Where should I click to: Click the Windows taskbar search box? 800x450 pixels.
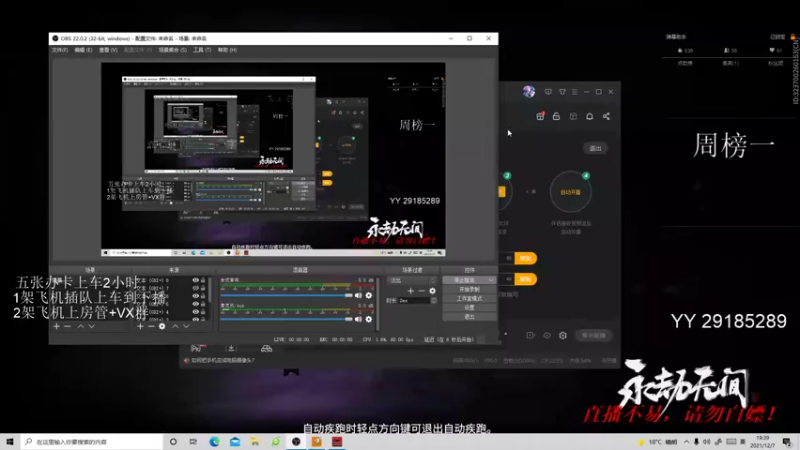pos(92,441)
